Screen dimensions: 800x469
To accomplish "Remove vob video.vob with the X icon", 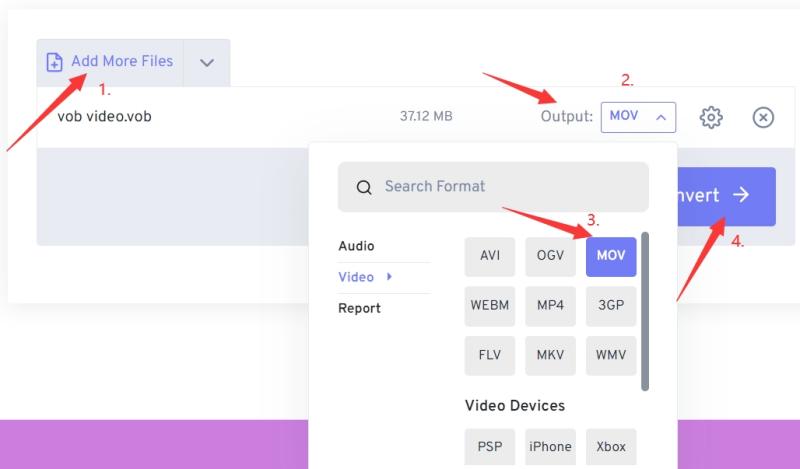I will (x=763, y=117).
